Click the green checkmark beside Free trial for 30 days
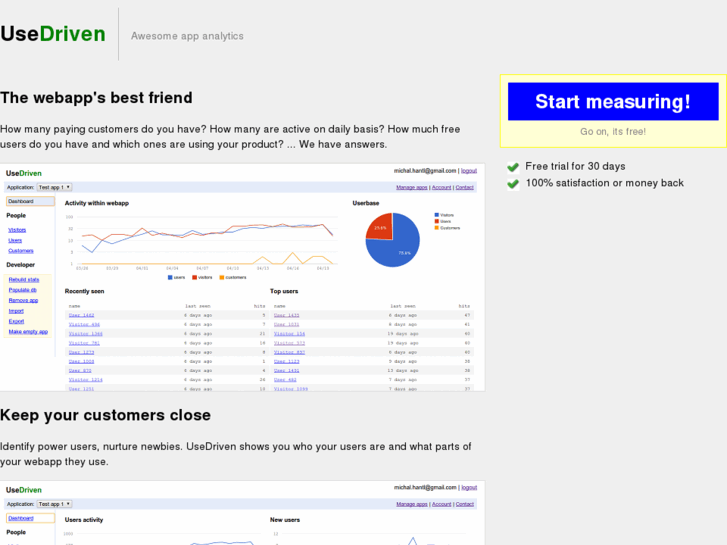This screenshot has width=727, height=545. click(x=513, y=167)
